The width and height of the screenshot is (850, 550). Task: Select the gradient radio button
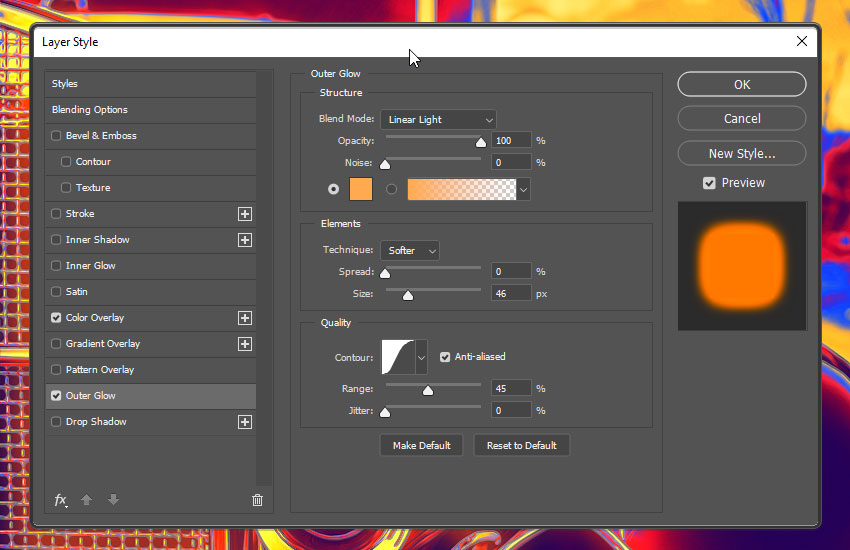pos(391,189)
